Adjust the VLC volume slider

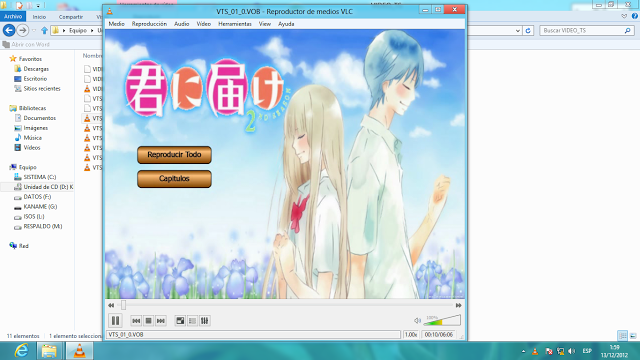coord(442,320)
